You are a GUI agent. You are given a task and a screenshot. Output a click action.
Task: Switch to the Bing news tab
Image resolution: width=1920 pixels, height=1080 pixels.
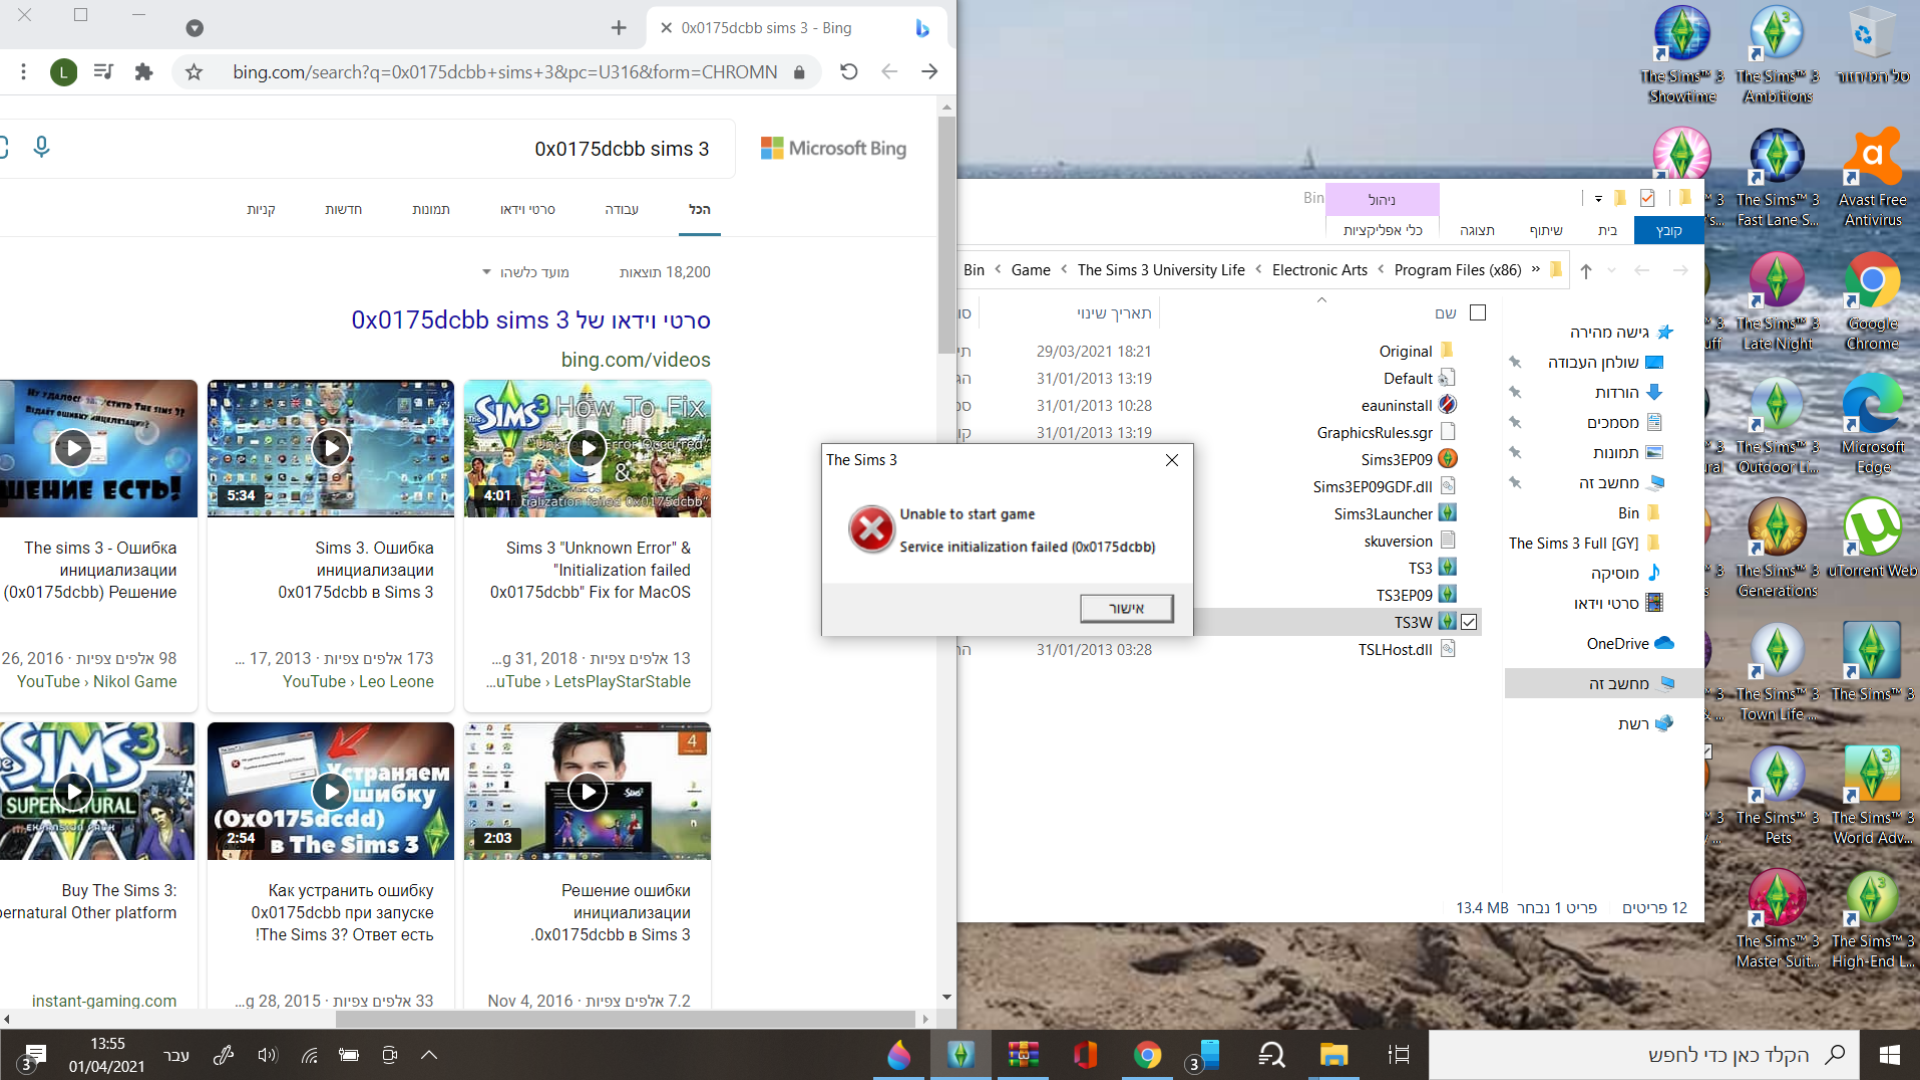click(343, 209)
